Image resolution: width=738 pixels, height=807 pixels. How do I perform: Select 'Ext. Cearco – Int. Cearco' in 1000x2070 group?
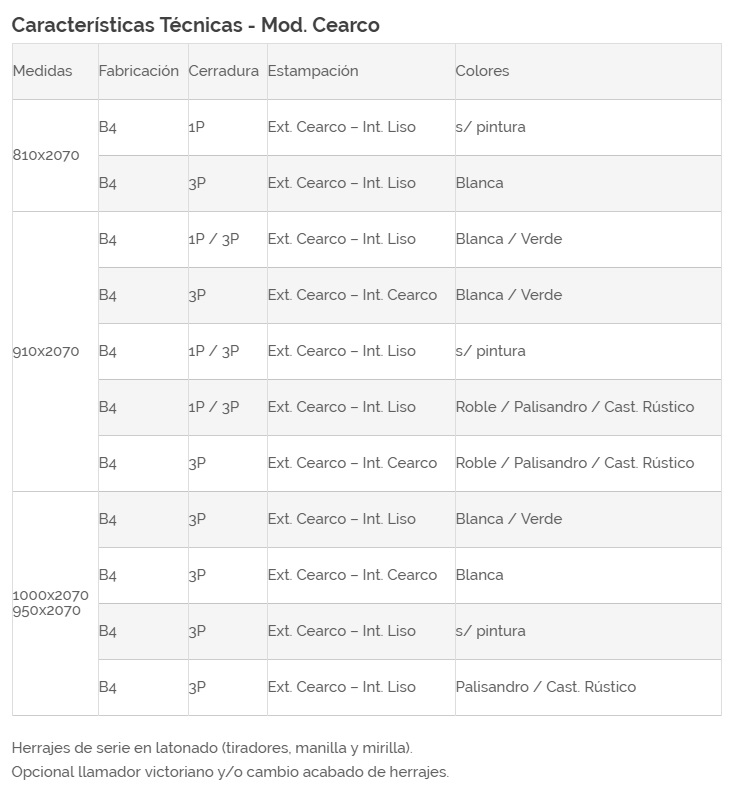point(352,575)
